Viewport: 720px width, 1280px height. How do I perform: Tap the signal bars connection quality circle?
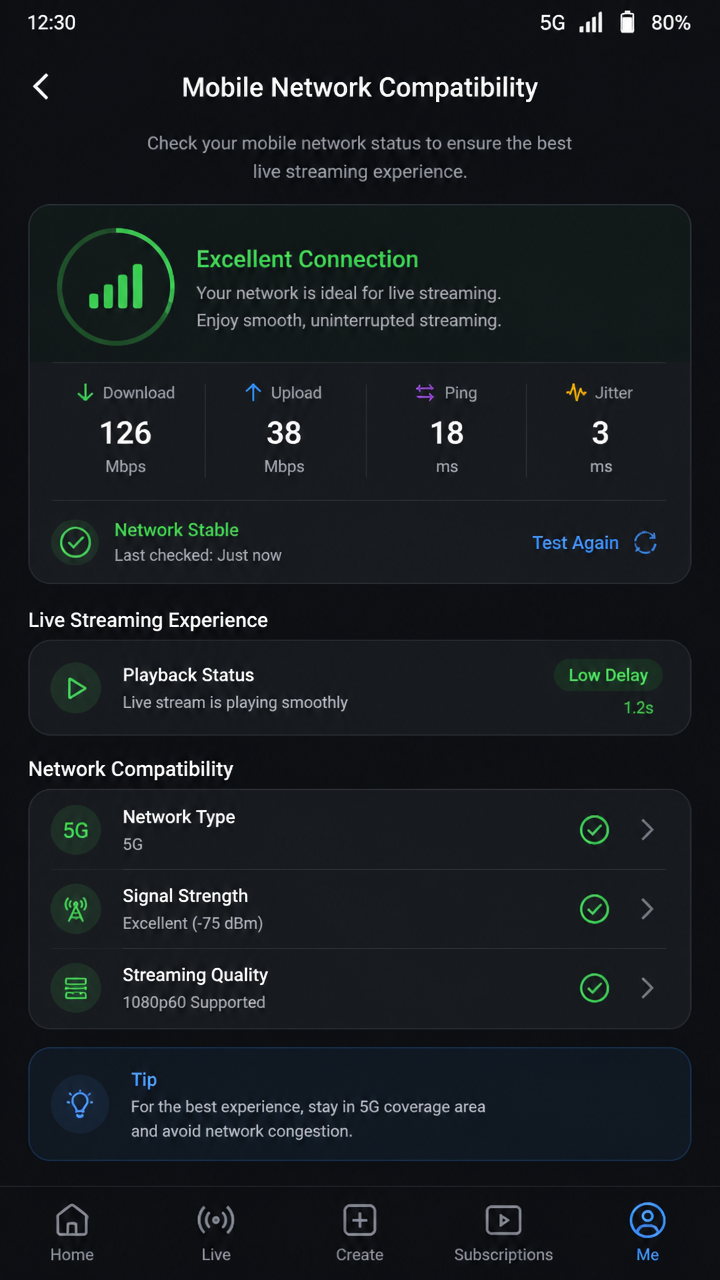coord(116,287)
